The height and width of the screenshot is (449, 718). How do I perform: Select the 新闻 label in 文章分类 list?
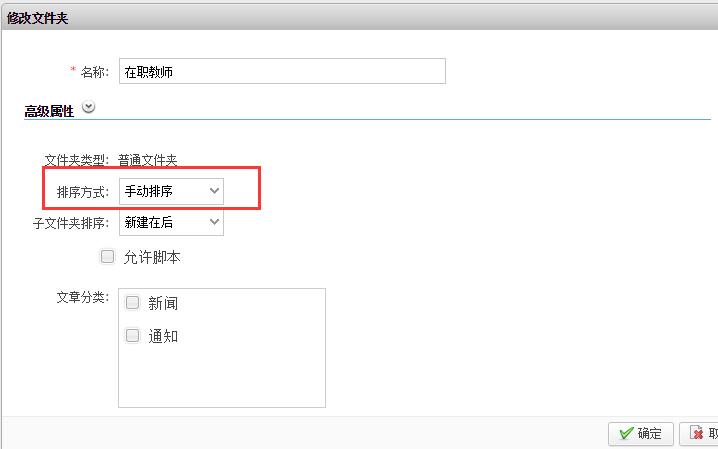pyautogui.click(x=163, y=304)
